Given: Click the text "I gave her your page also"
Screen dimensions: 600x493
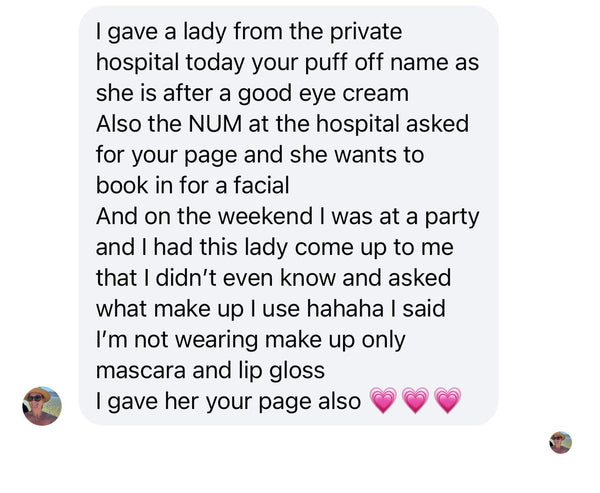Looking at the screenshot, I should [x=228, y=402].
